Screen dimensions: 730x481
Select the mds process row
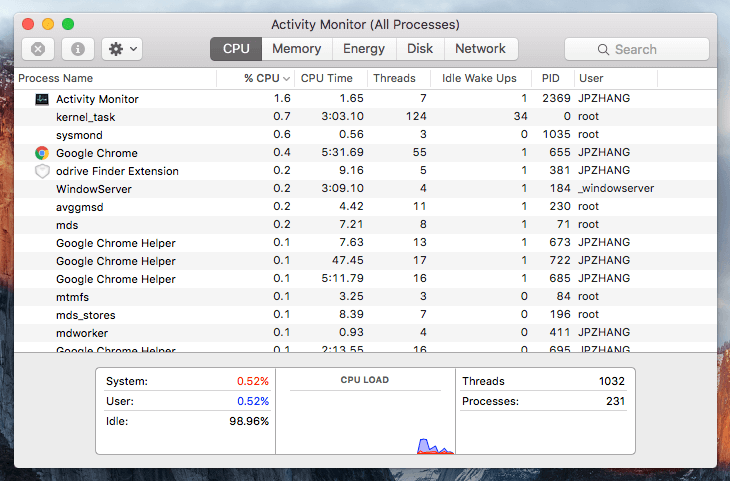pyautogui.click(x=365, y=225)
